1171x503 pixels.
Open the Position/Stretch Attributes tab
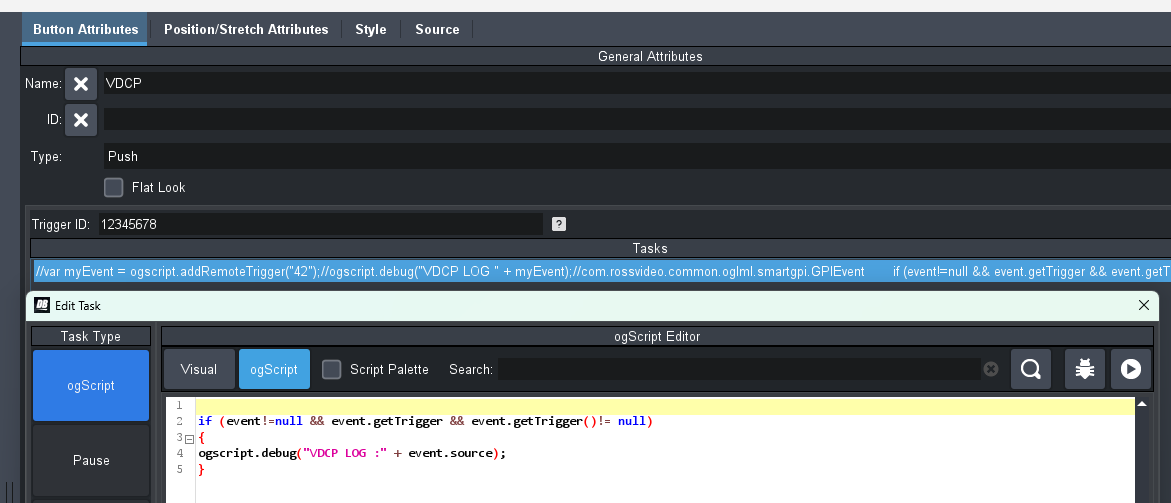click(x=246, y=29)
